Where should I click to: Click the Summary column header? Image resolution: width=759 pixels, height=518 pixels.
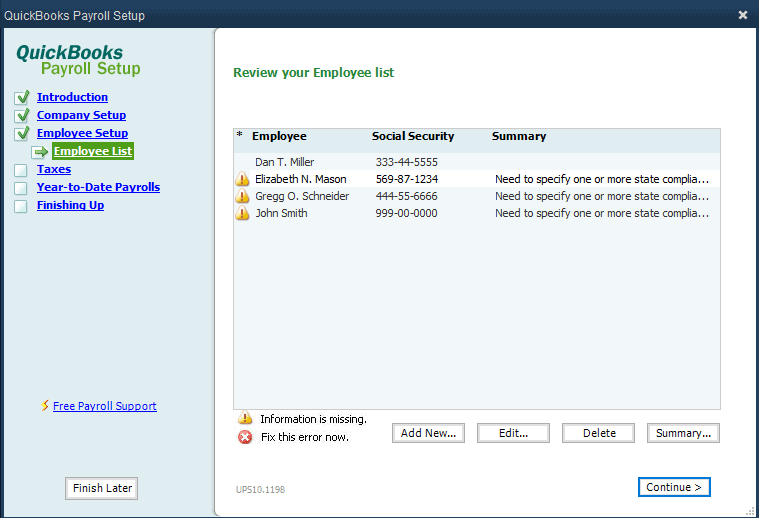(519, 136)
